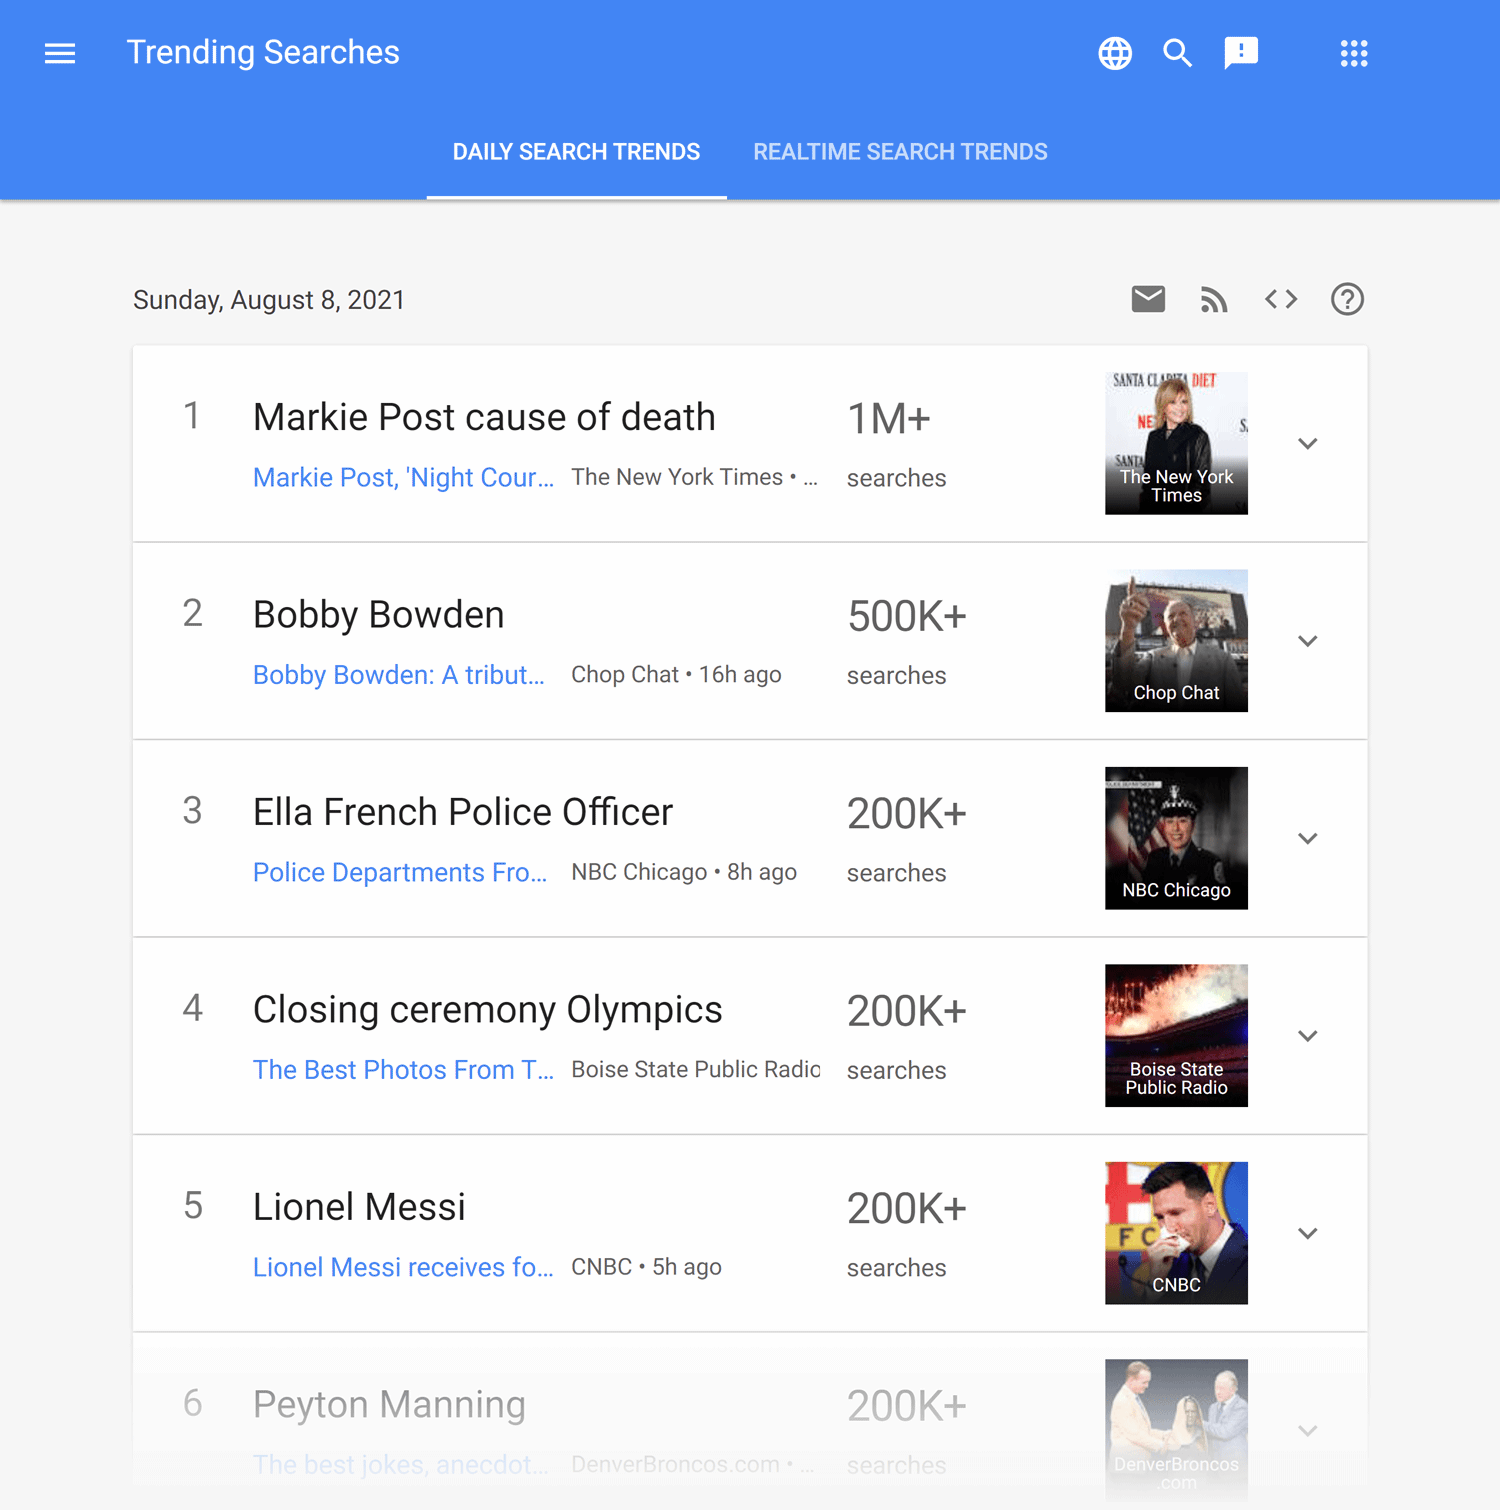Open the Markie Post Night Court article

pos(404,477)
